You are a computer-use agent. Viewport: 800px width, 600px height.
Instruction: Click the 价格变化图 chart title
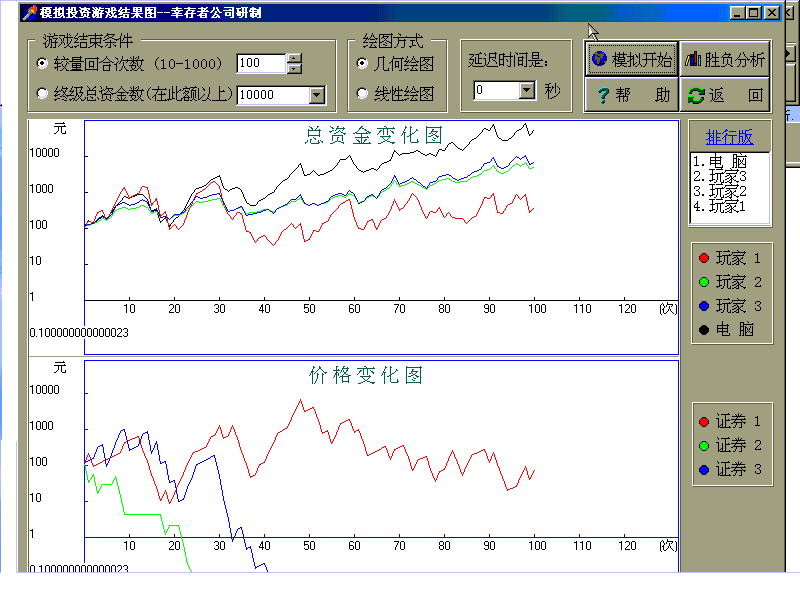click(365, 375)
